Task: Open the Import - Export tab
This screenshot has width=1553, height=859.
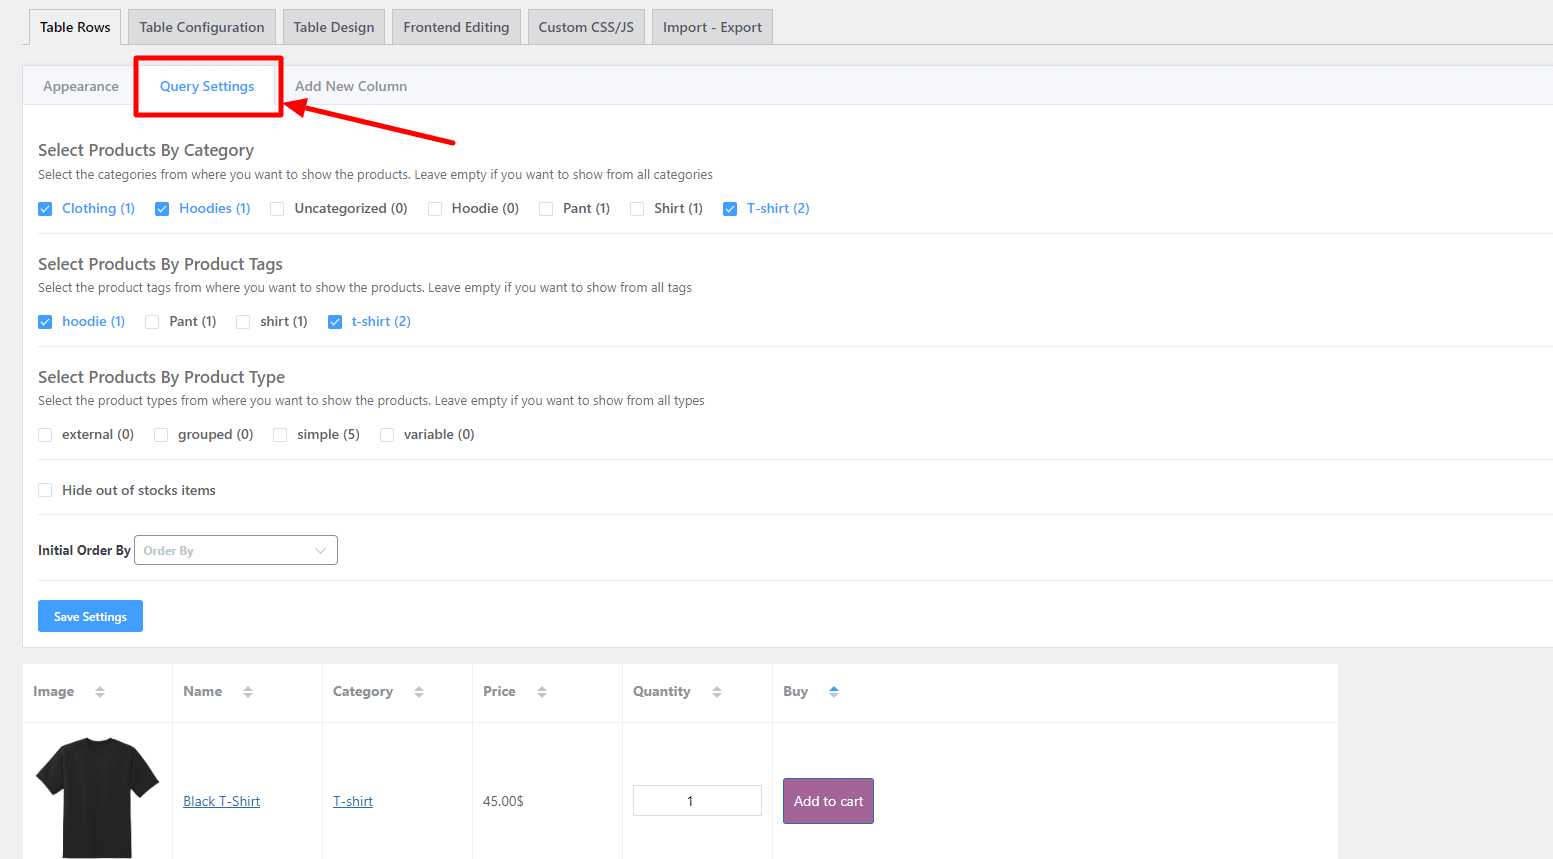Action: [x=712, y=27]
